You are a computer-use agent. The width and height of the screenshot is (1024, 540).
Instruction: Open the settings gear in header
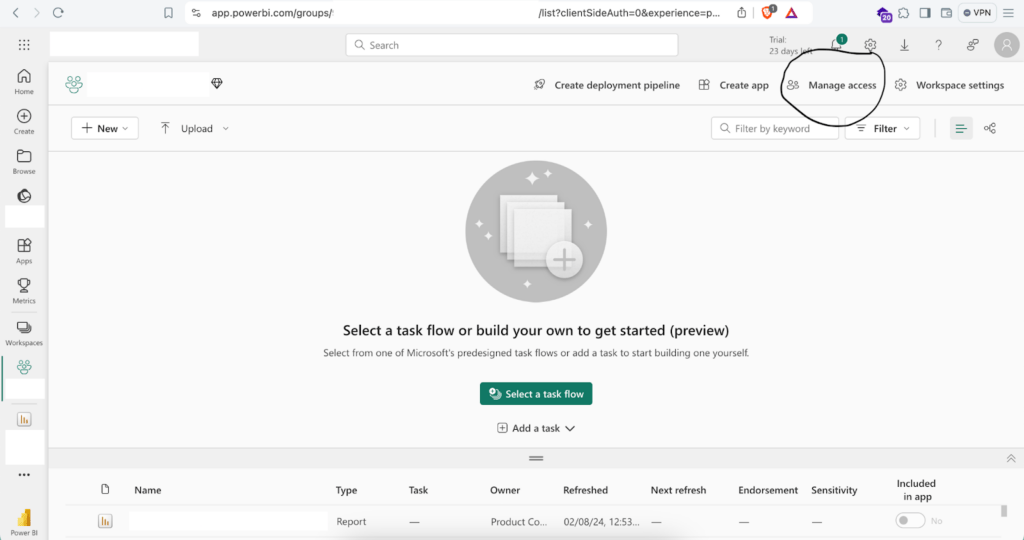870,45
